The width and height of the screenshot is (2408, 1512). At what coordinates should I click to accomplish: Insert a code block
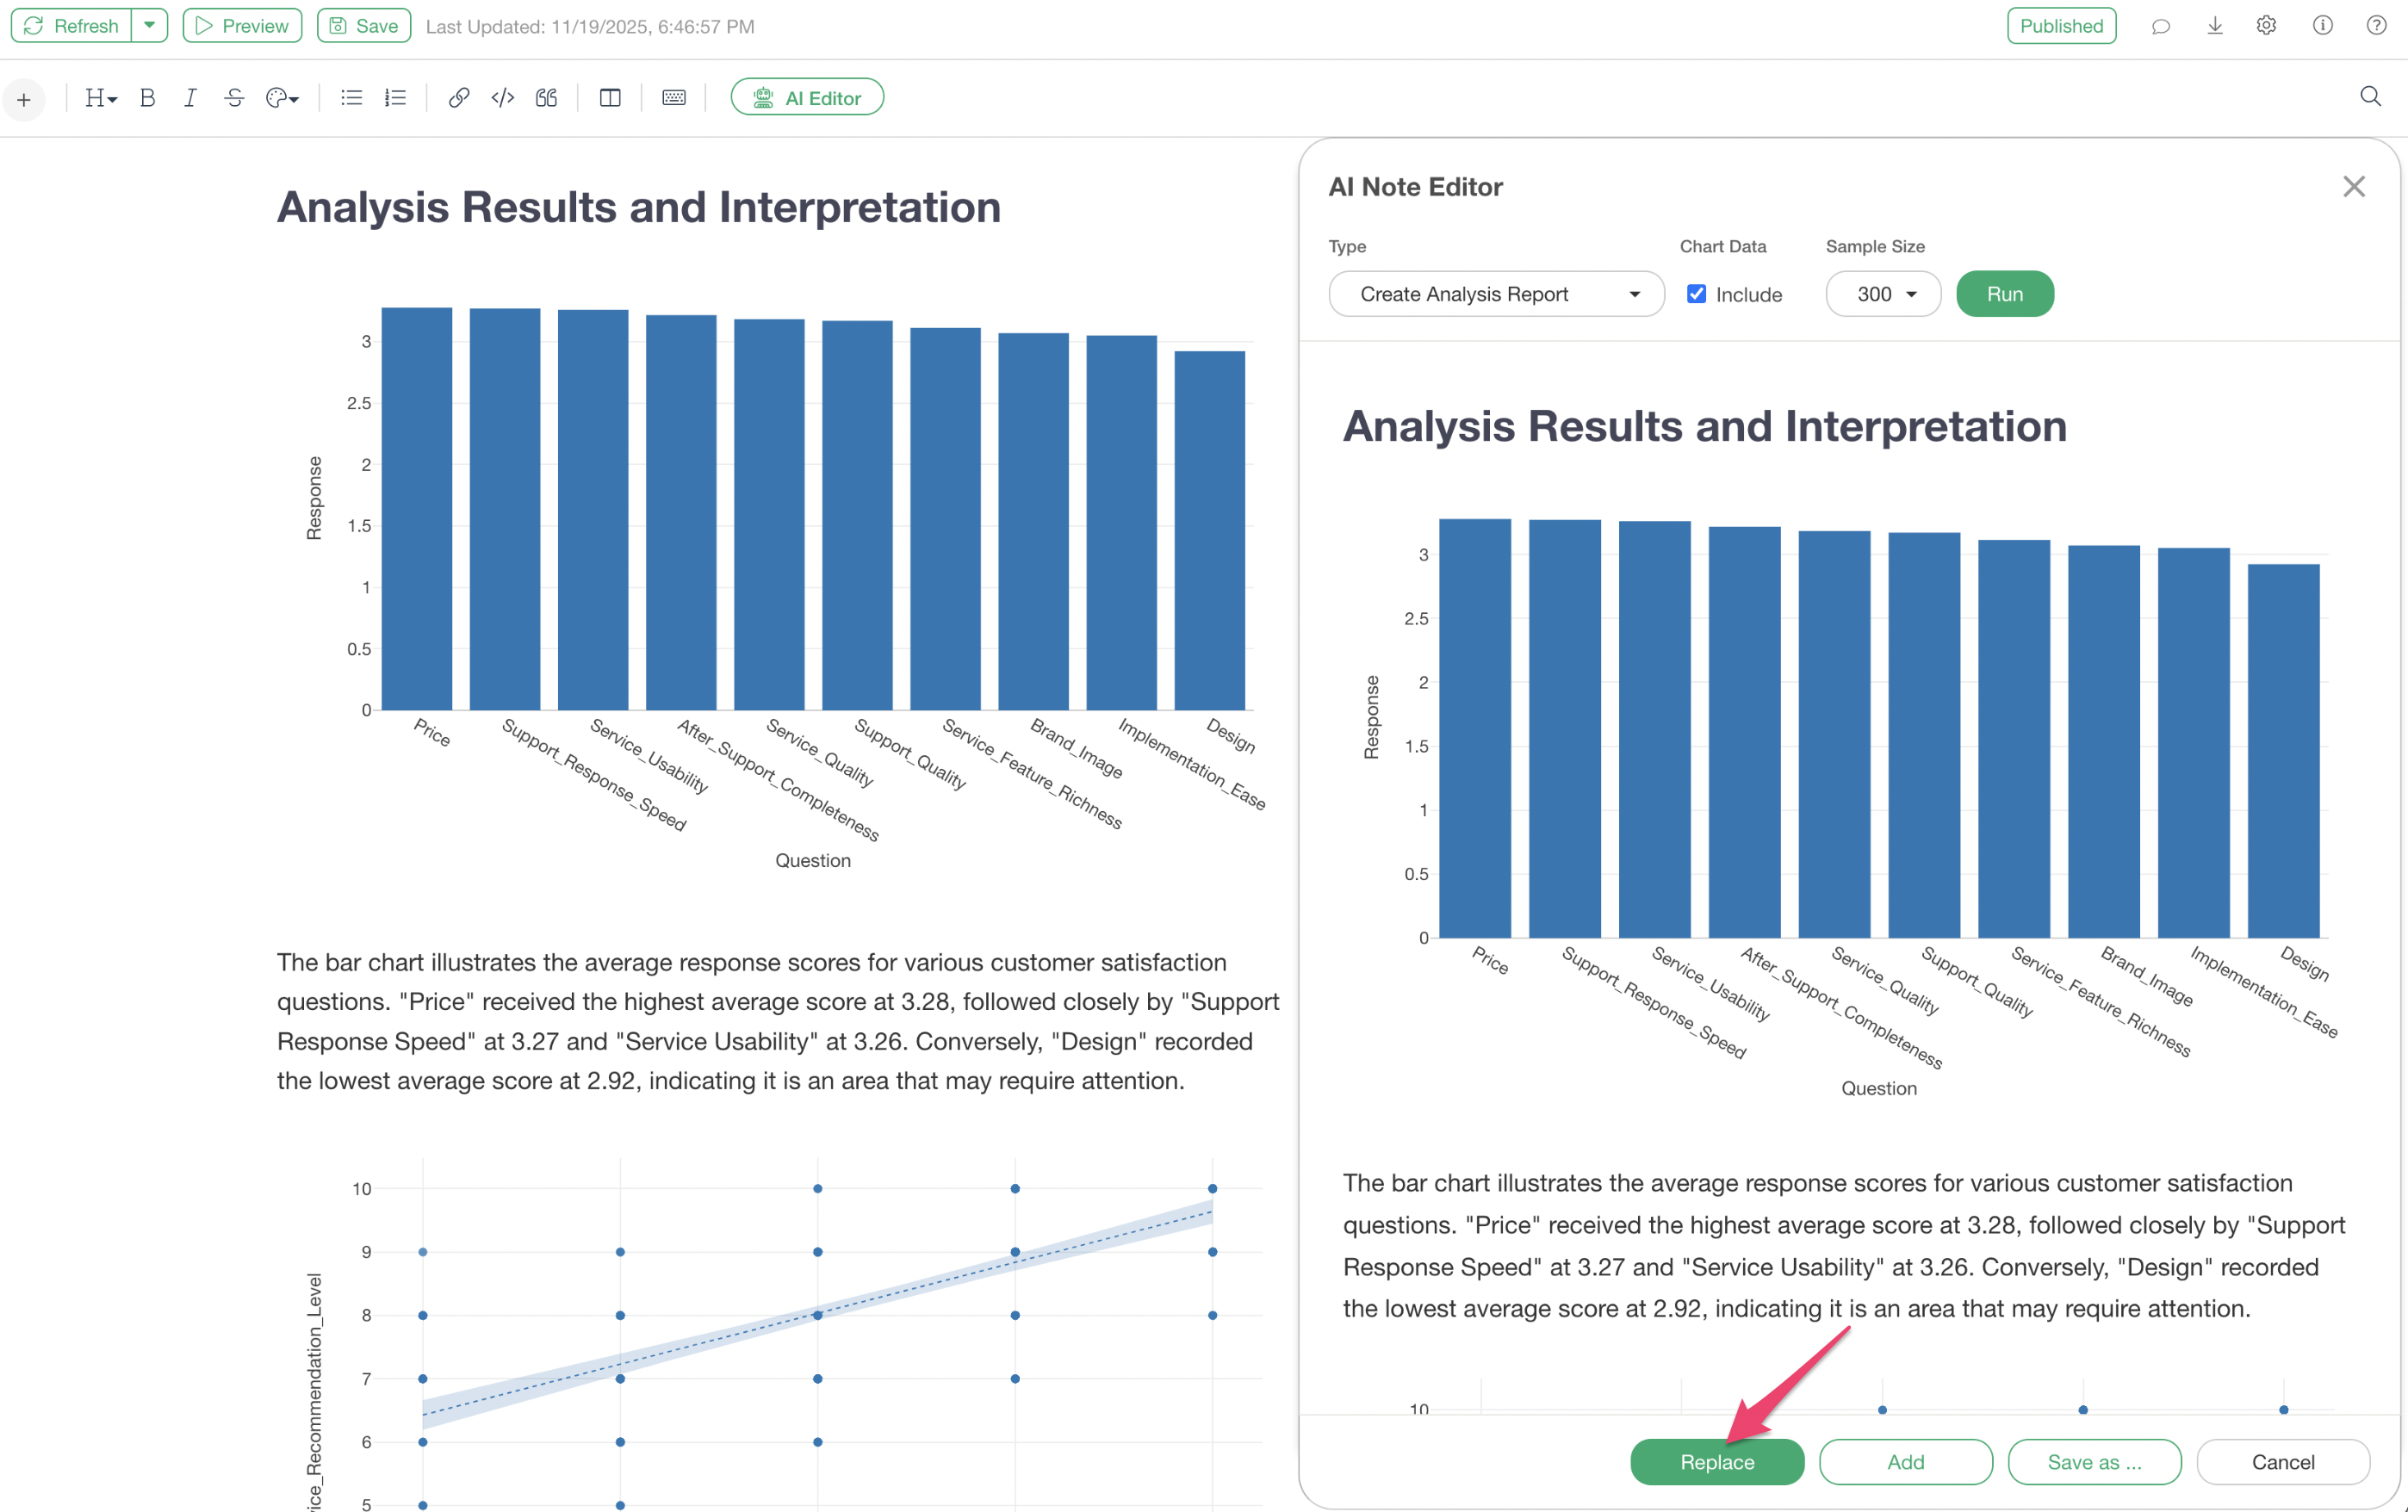(x=502, y=98)
